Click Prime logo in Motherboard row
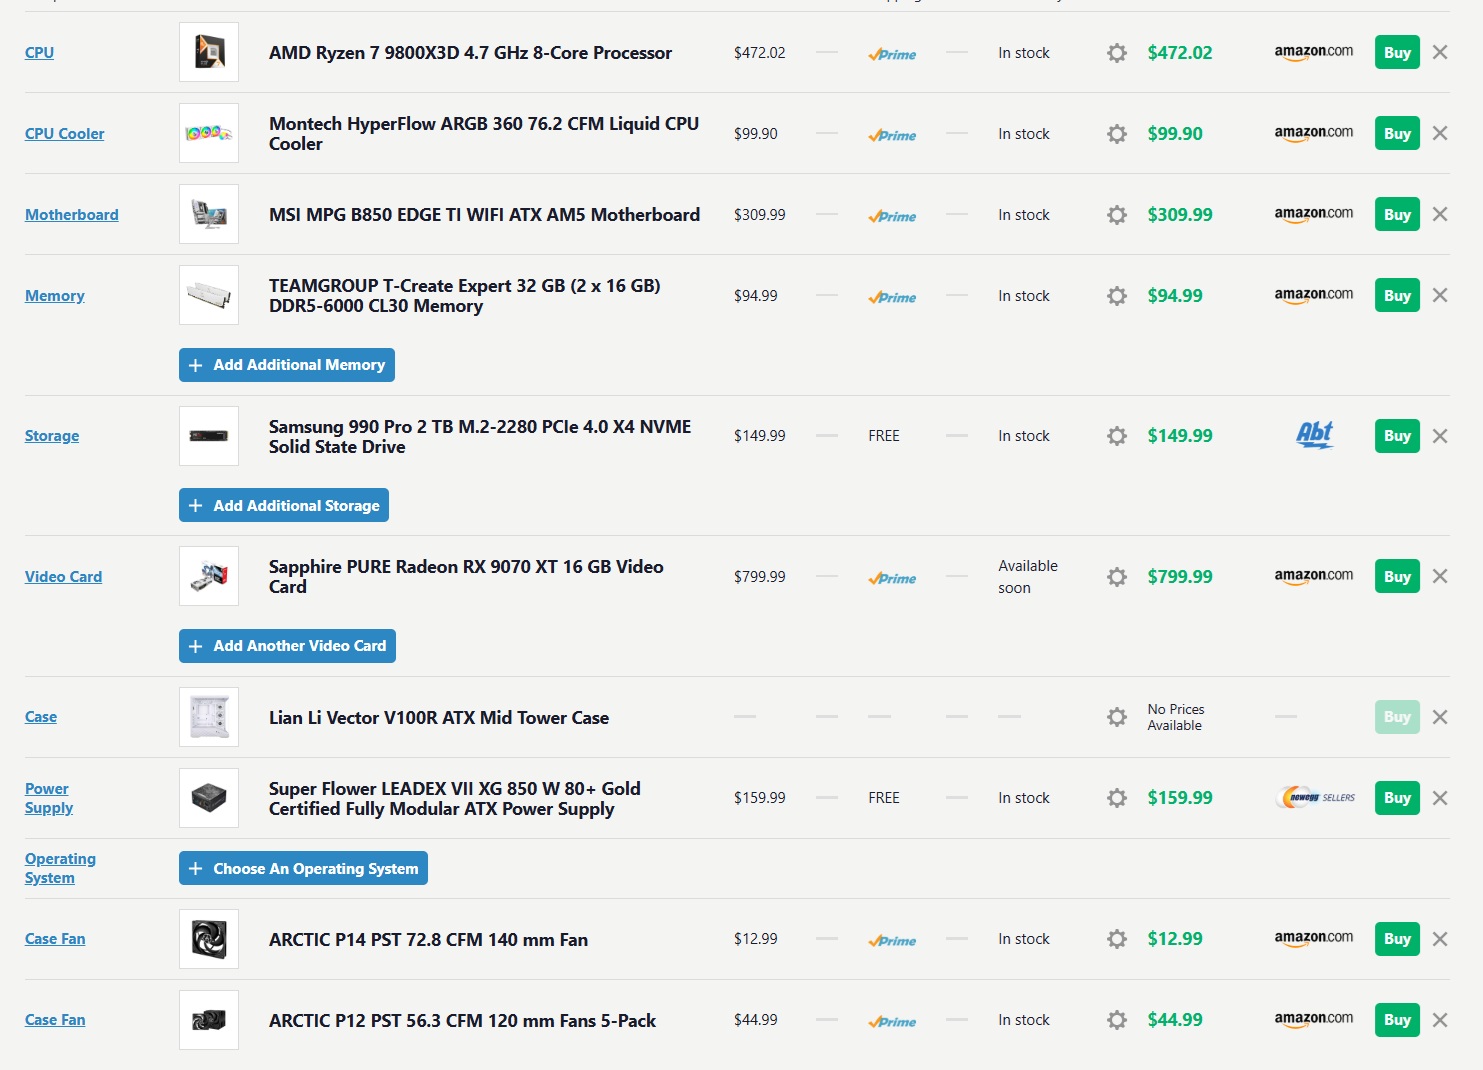Image resolution: width=1483 pixels, height=1070 pixels. click(892, 216)
